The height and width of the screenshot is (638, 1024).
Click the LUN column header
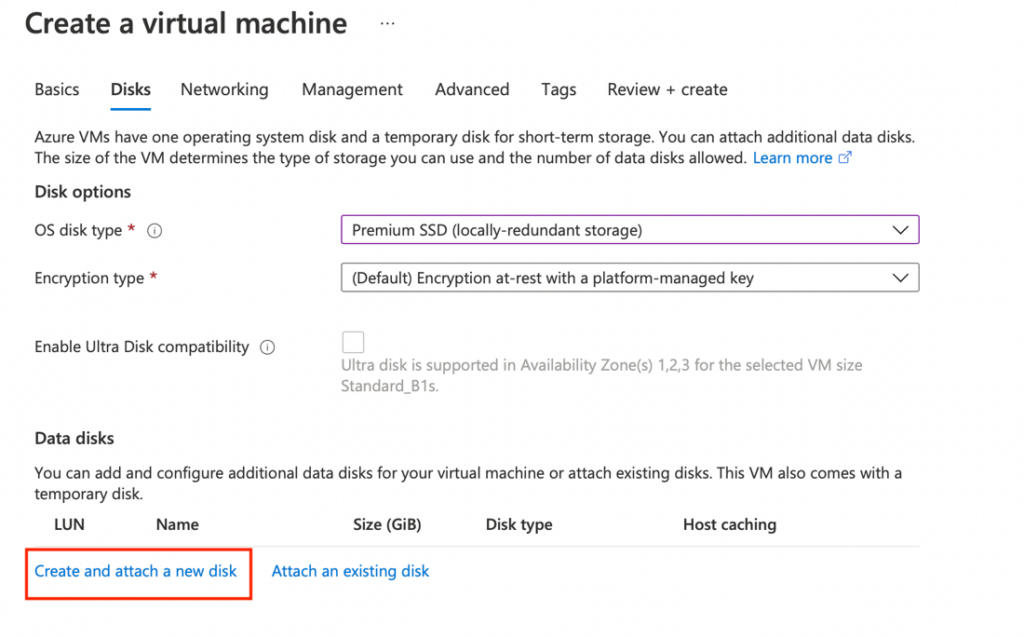pyautogui.click(x=69, y=524)
